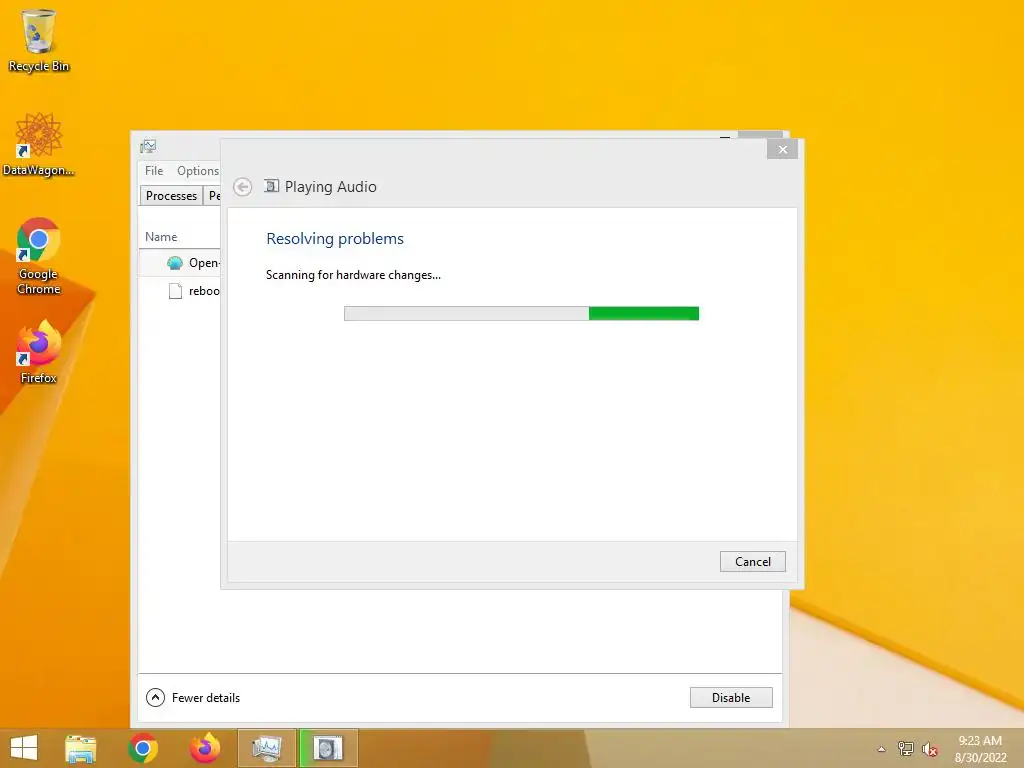Click the Disable button in Task Manager
The image size is (1024, 768).
(x=731, y=697)
